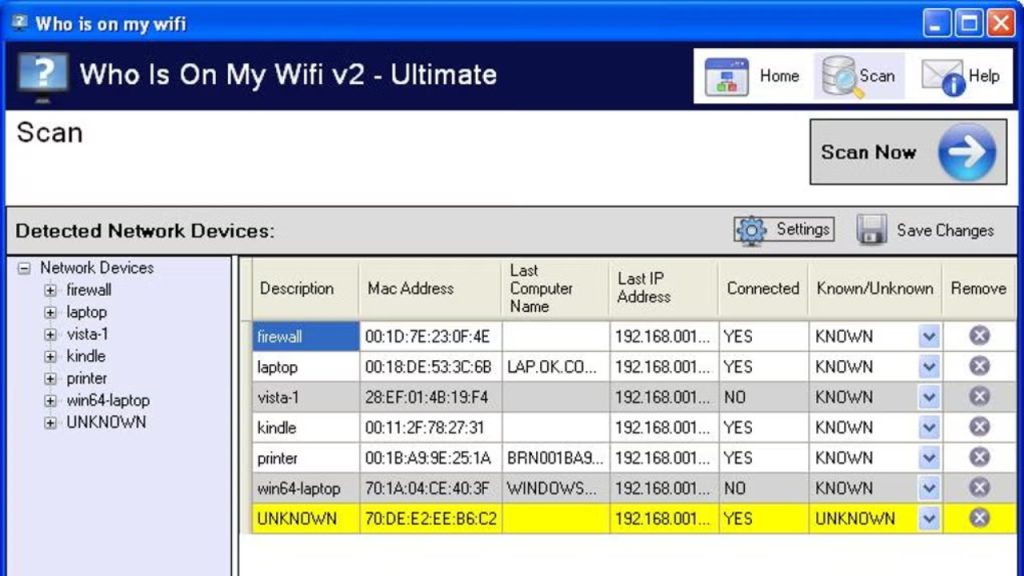This screenshot has height=576, width=1024.
Task: Remove the kindle device entry
Action: (979, 427)
